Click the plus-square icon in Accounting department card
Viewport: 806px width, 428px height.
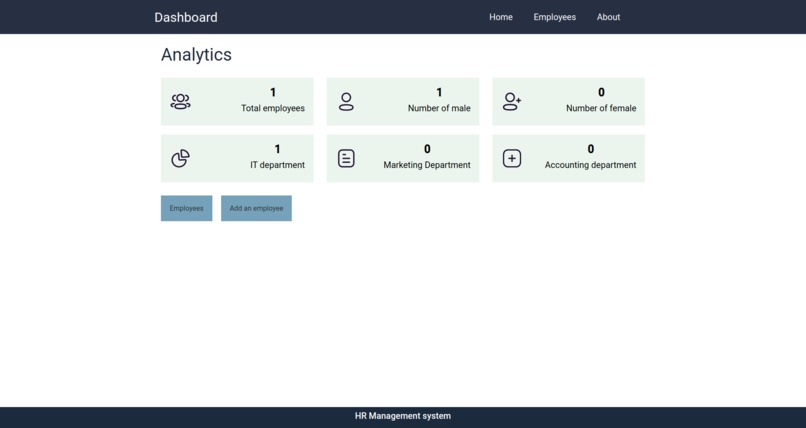coord(512,158)
